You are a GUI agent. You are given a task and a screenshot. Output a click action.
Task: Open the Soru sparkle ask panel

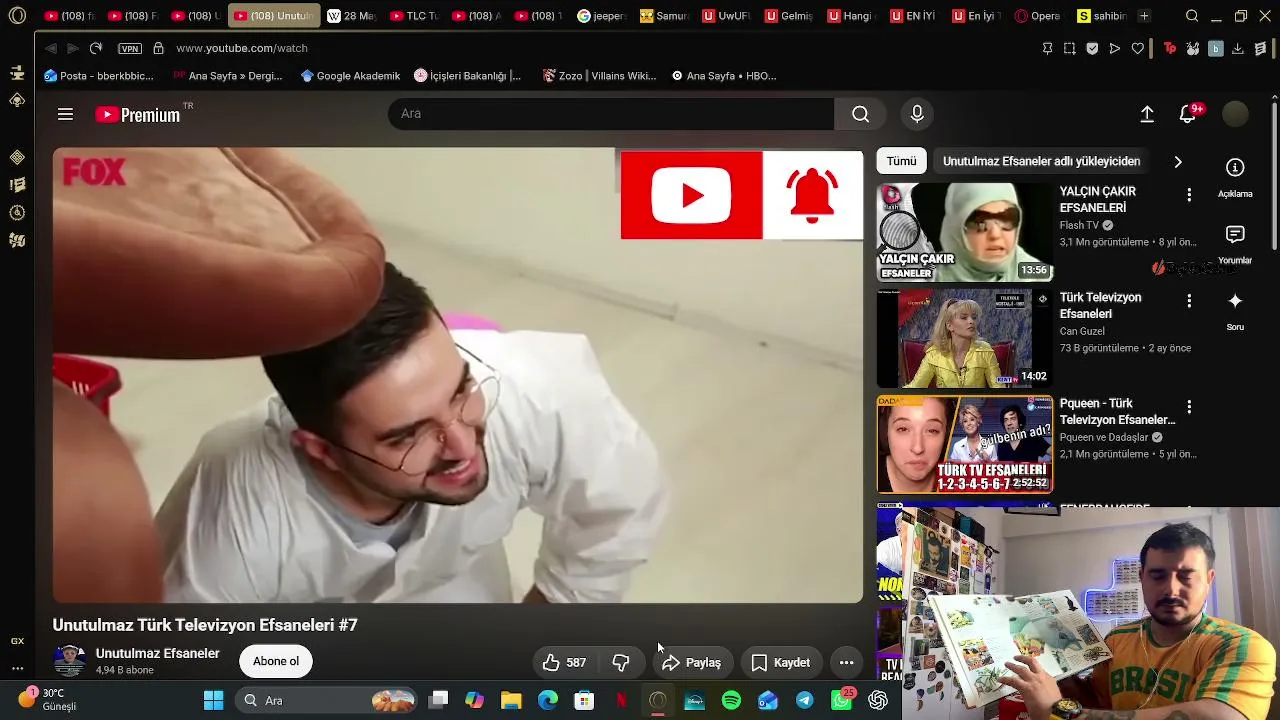tap(1235, 311)
